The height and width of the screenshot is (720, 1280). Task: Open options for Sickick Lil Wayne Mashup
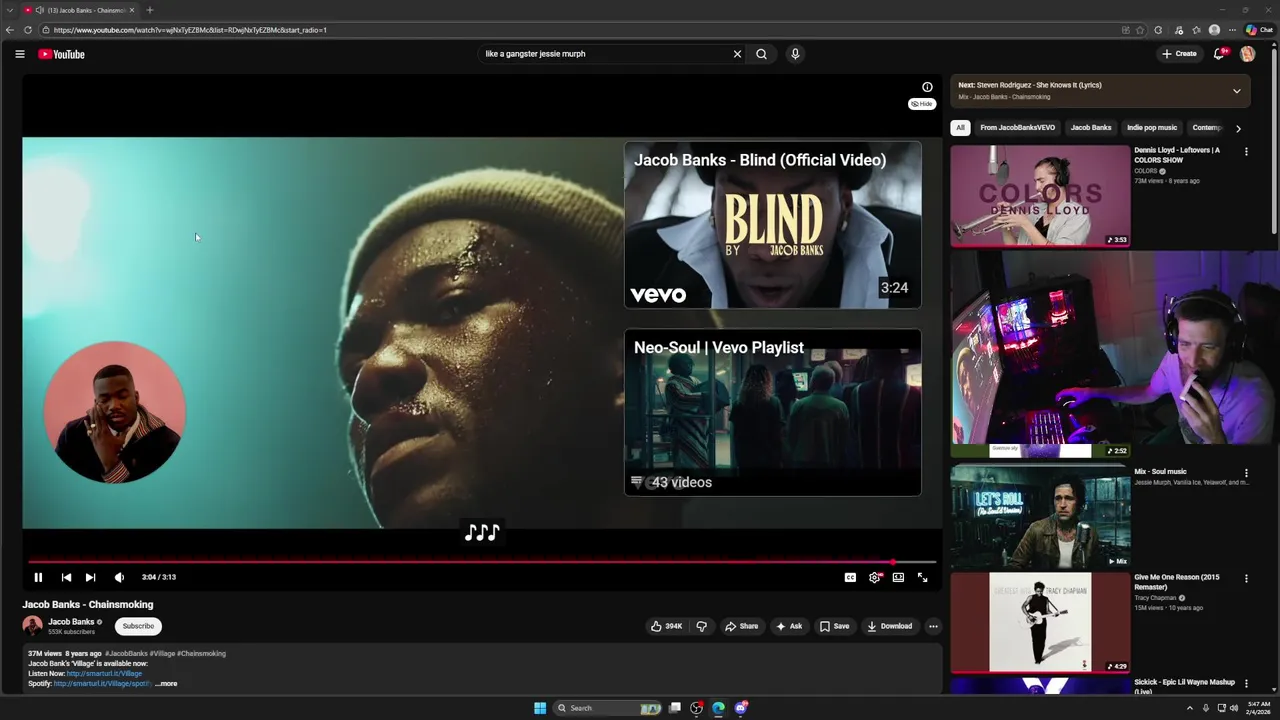[x=1246, y=684]
